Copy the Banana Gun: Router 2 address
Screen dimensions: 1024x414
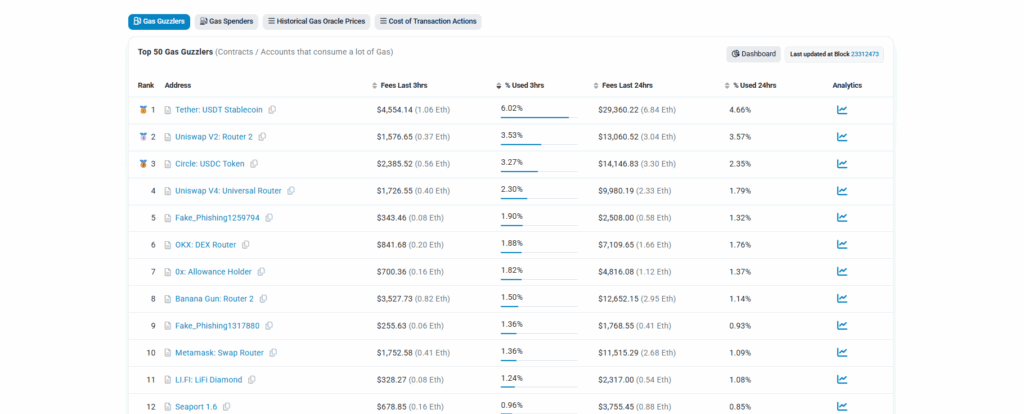[263, 298]
